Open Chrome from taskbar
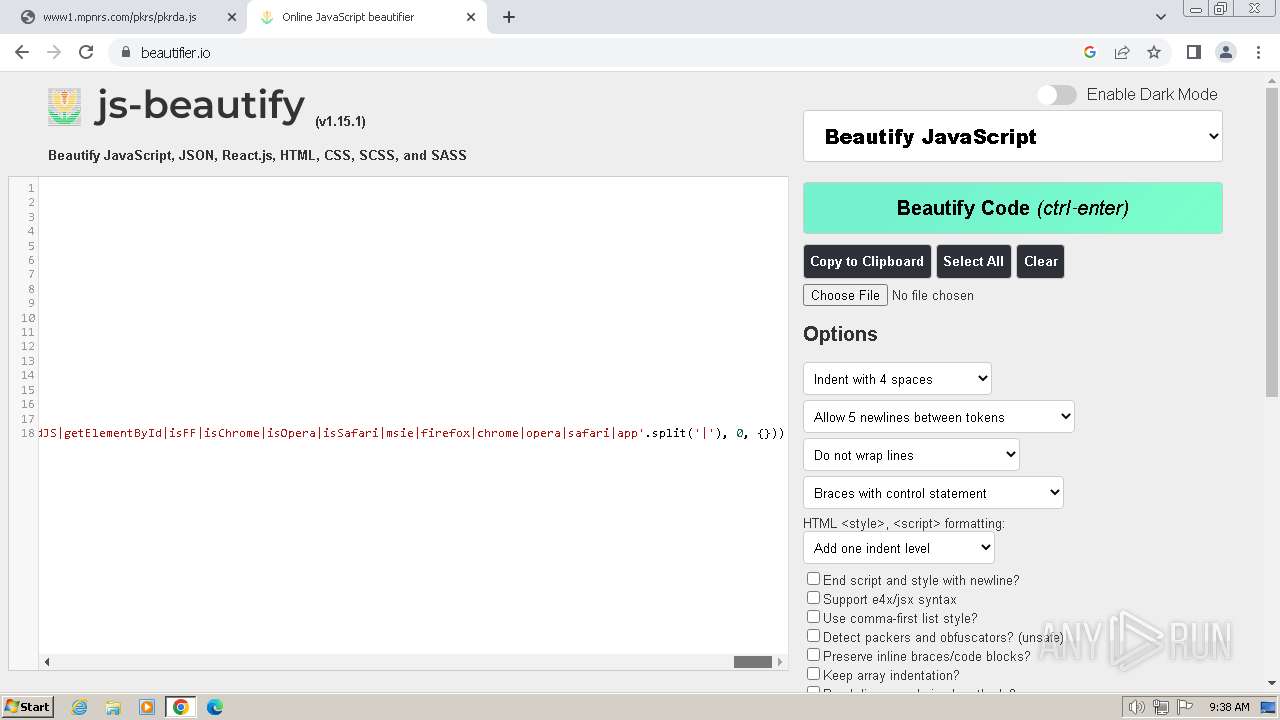 point(181,707)
